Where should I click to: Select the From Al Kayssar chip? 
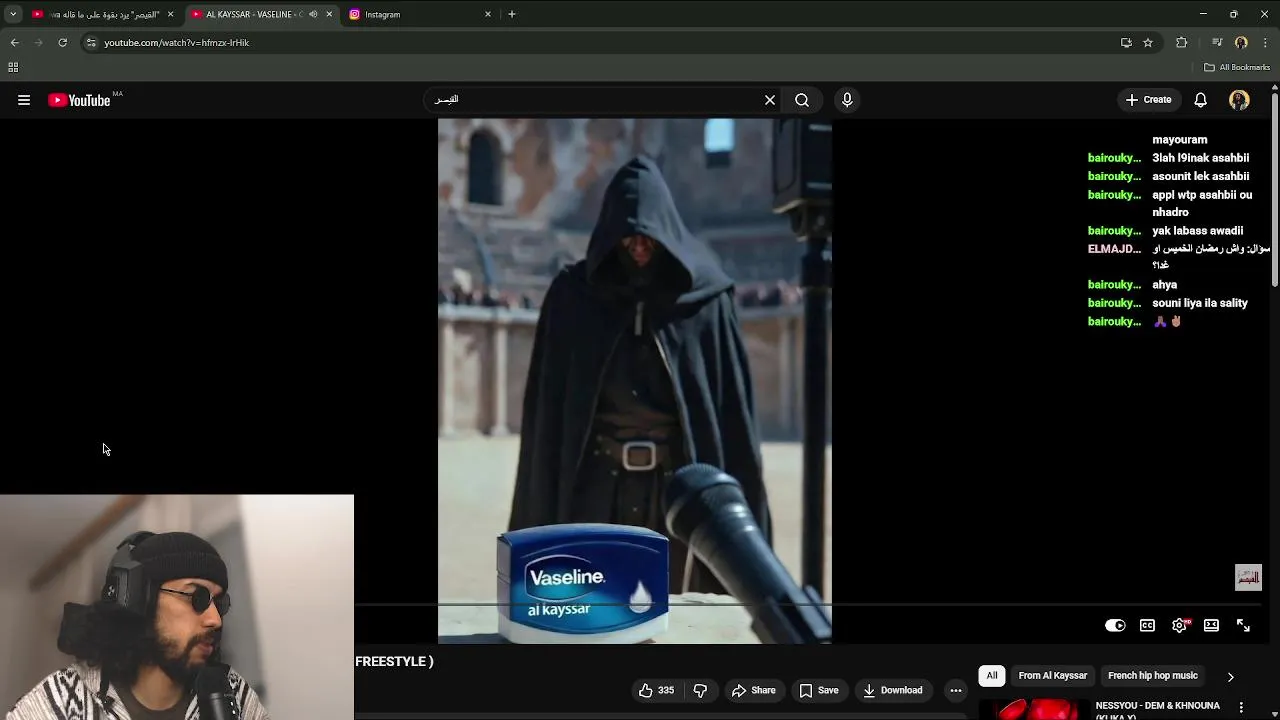tap(1052, 676)
